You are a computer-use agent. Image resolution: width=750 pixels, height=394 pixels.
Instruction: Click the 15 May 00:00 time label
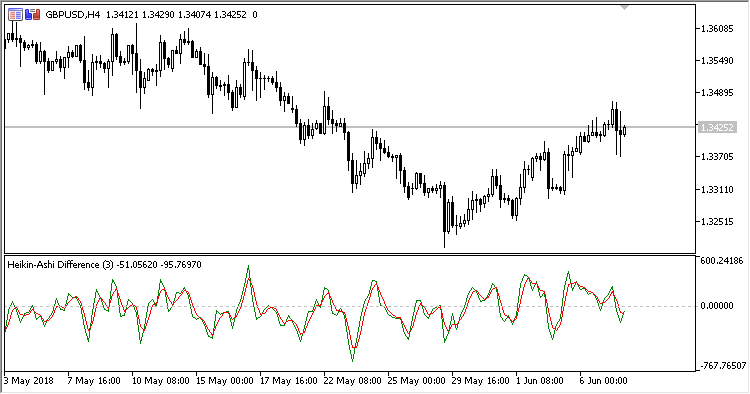[224, 381]
